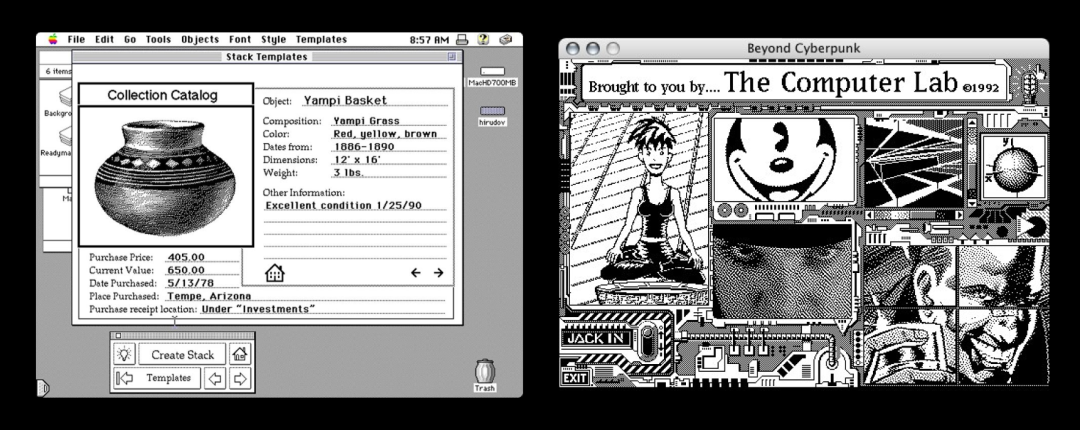The image size is (1080, 430).
Task: Click the palette's left arrow button
Action: coord(216,378)
